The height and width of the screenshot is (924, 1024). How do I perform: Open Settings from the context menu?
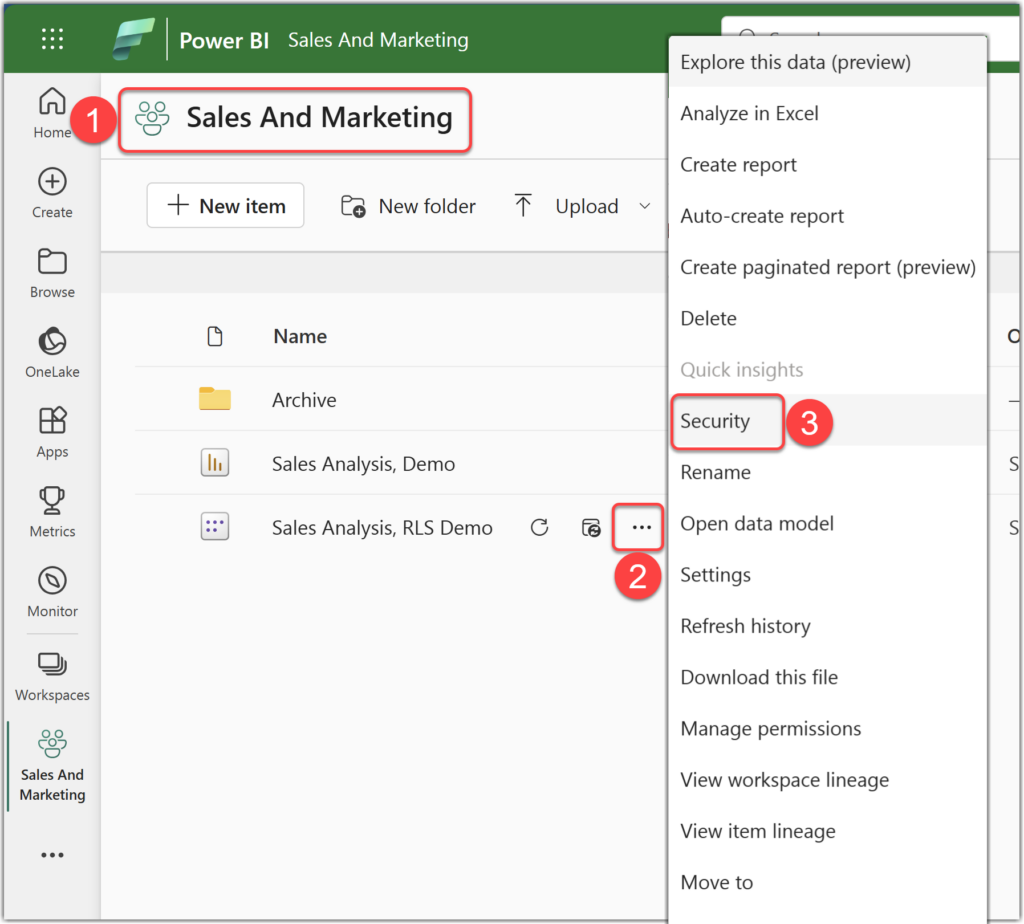(827, 575)
